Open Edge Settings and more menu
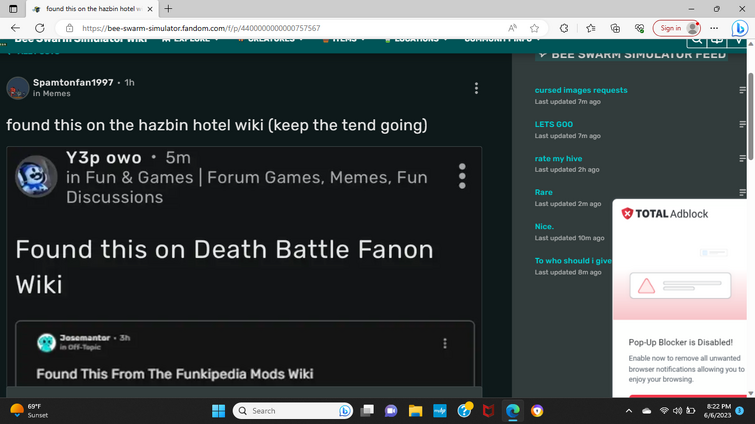Image resolution: width=755 pixels, height=424 pixels. [x=714, y=28]
